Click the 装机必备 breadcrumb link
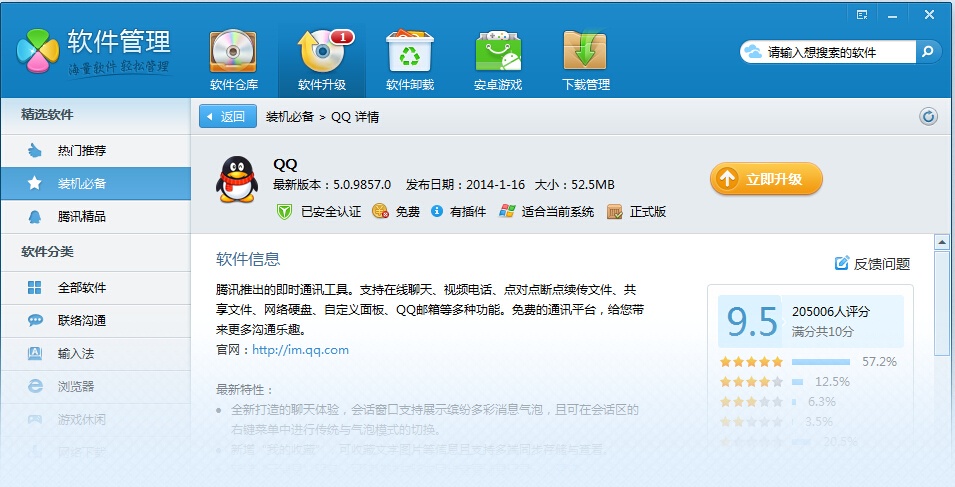This screenshot has height=487, width=955. point(289,117)
